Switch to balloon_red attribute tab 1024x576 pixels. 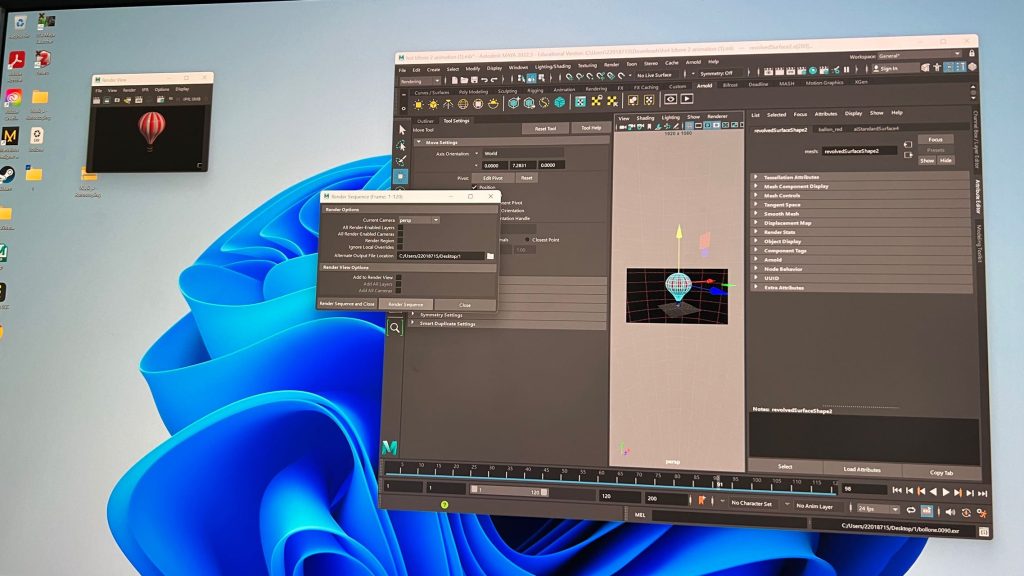[830, 129]
